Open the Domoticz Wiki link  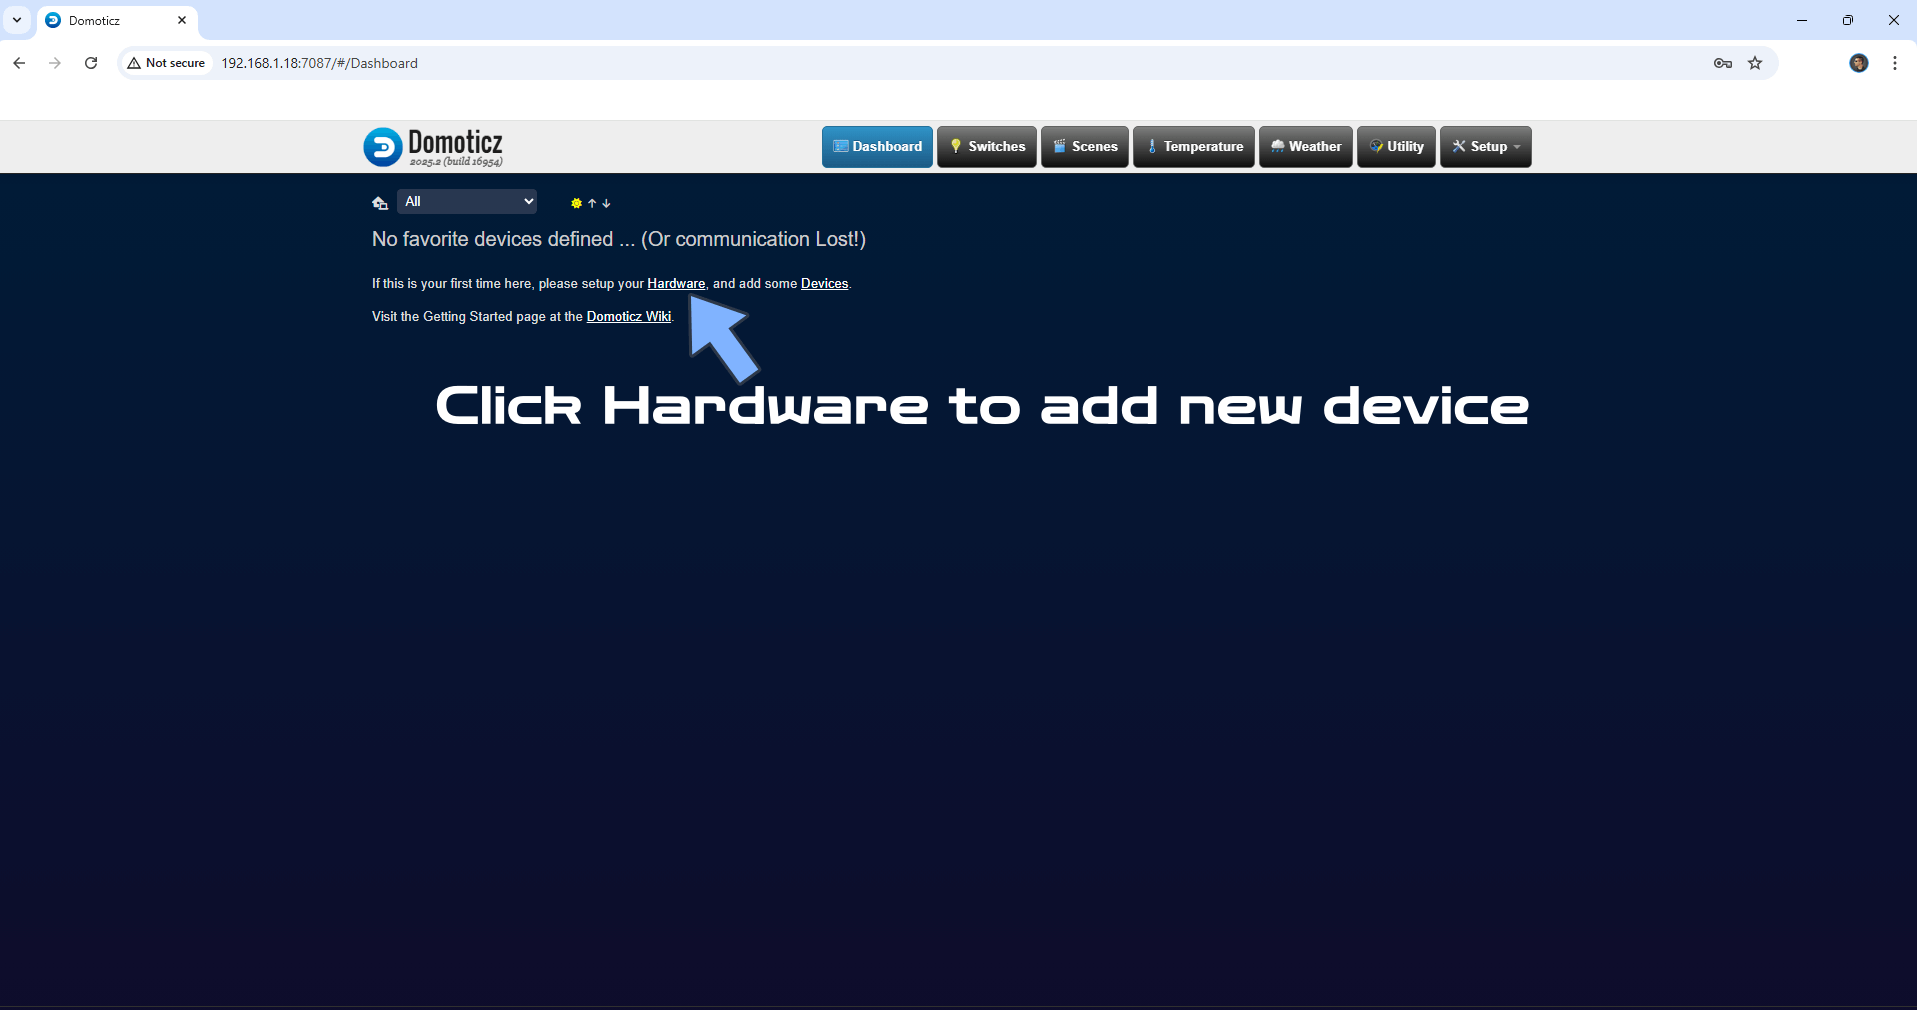coord(628,317)
